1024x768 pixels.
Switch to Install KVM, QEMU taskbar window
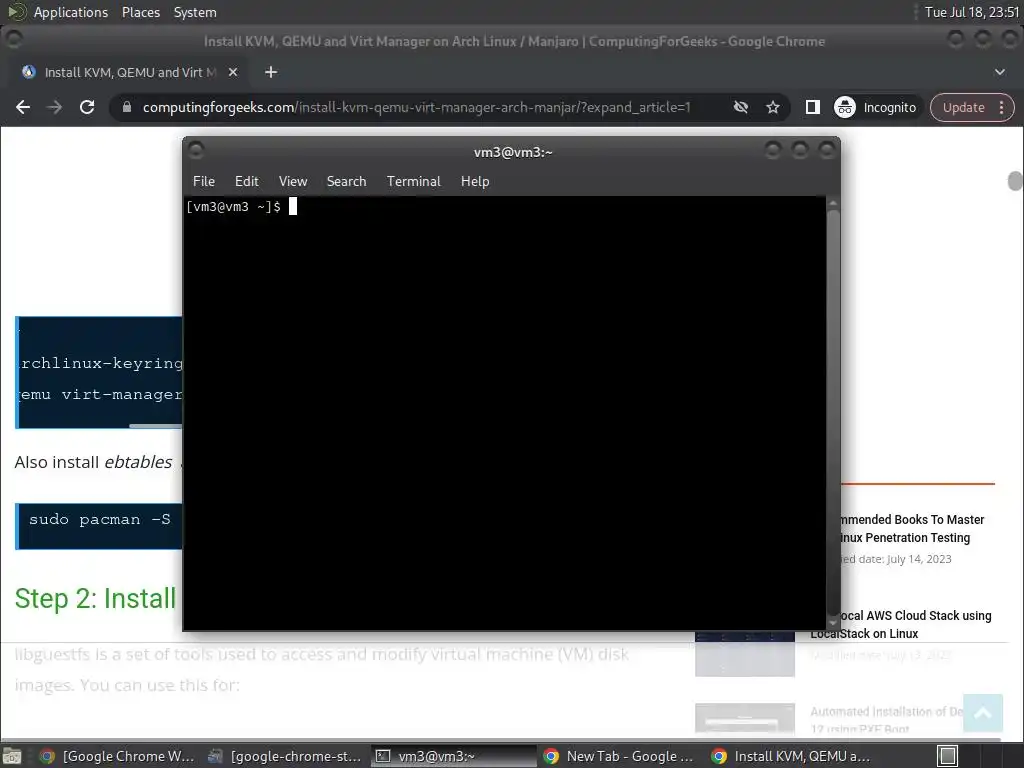click(x=790, y=756)
